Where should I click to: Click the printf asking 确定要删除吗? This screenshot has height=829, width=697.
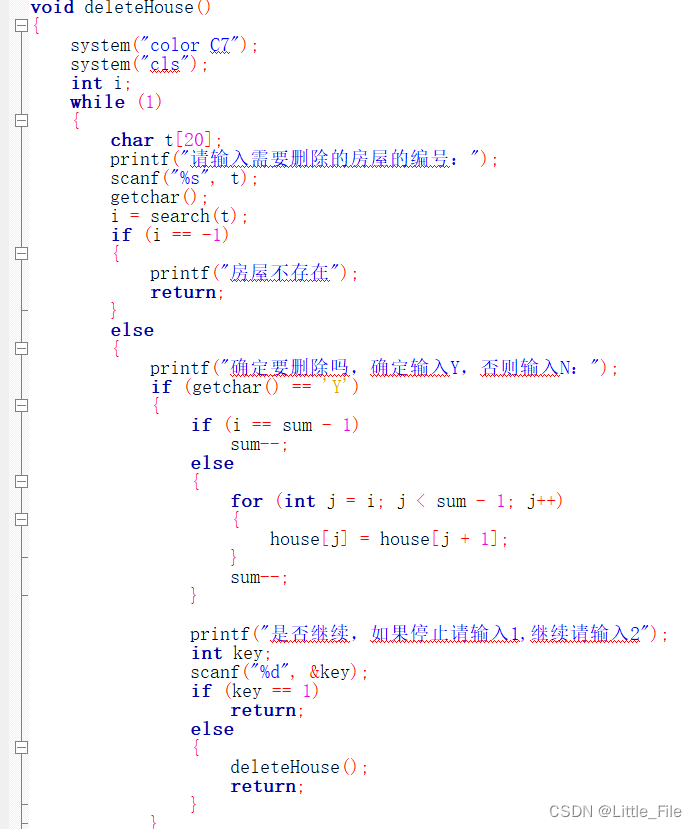coord(384,367)
